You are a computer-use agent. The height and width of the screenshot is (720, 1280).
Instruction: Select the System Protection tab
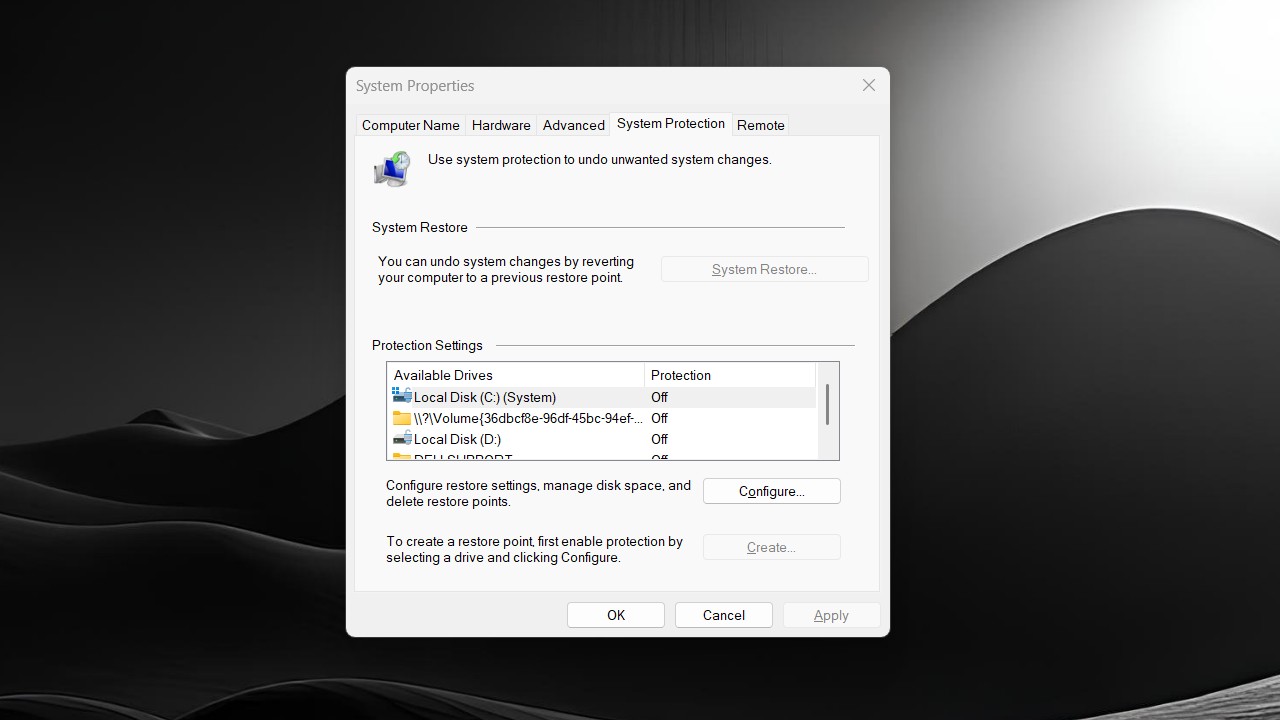[x=670, y=124]
